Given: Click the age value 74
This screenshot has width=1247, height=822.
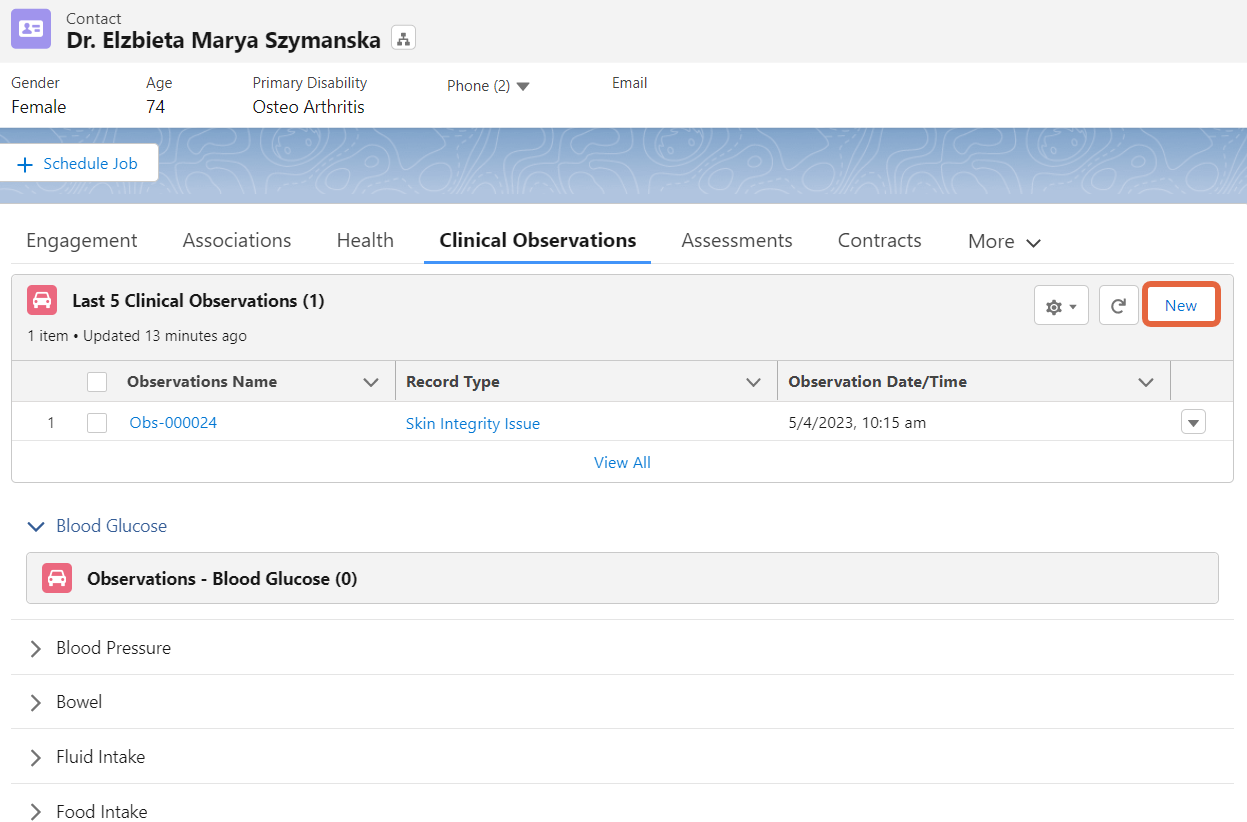Looking at the screenshot, I should (155, 107).
